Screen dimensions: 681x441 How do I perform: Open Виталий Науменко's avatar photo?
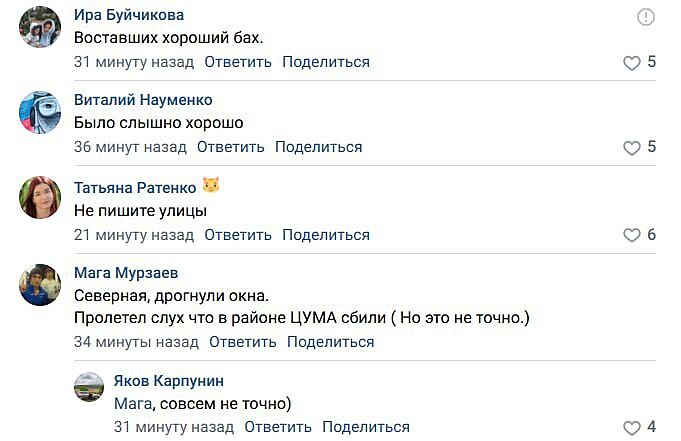click(x=40, y=112)
